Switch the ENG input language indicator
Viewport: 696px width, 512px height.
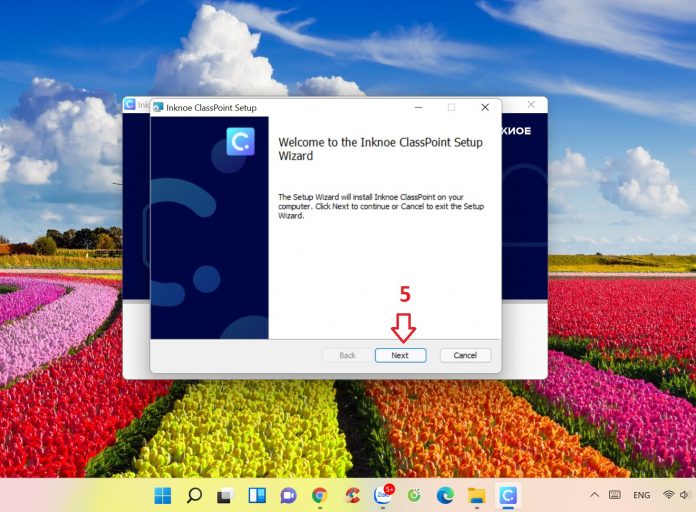(641, 495)
